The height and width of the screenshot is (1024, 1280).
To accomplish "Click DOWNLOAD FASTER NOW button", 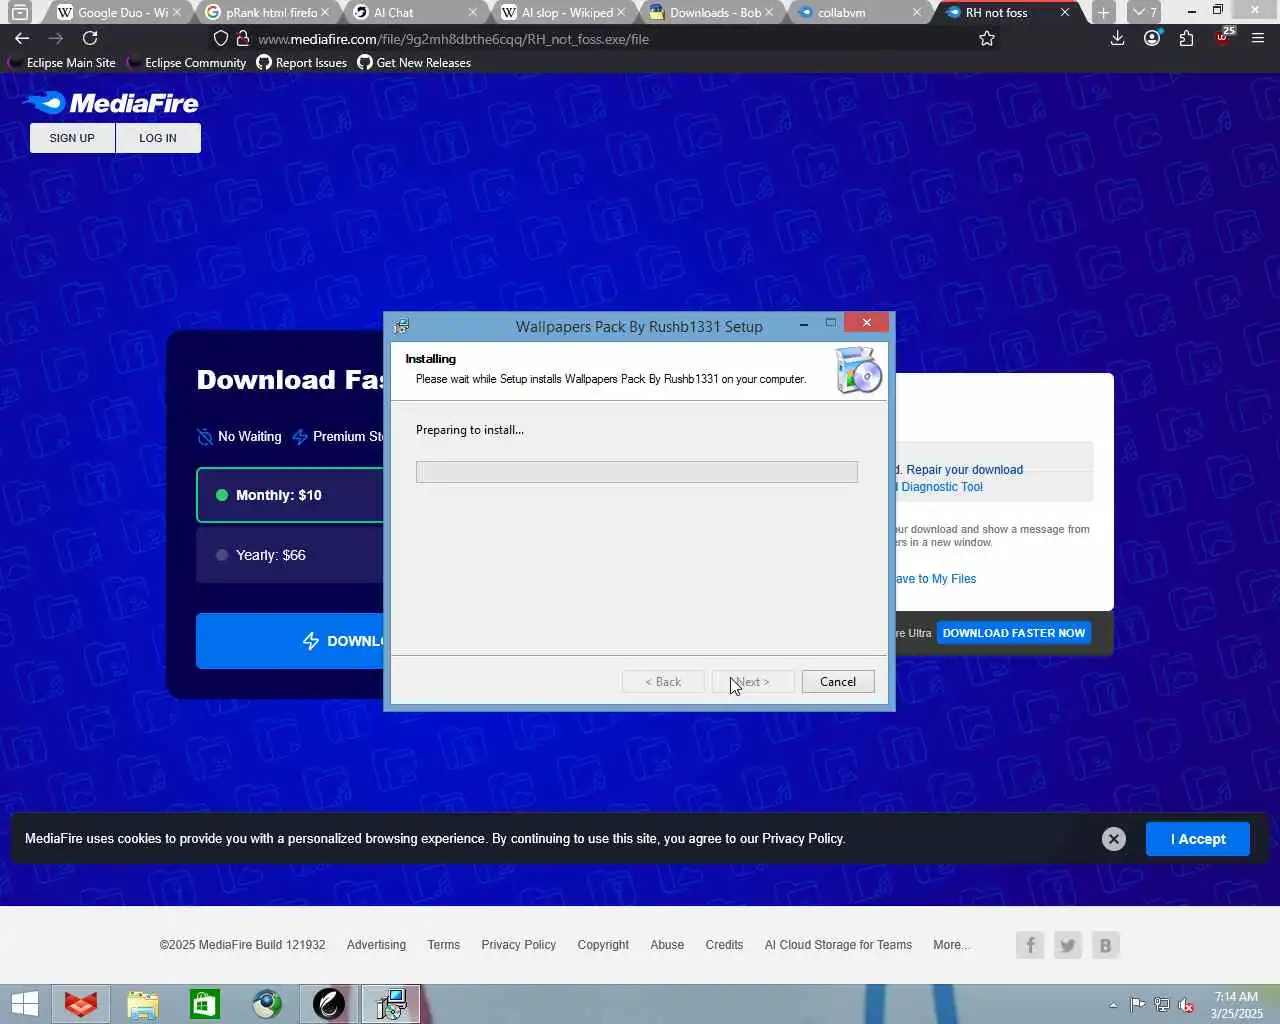I will [1013, 633].
